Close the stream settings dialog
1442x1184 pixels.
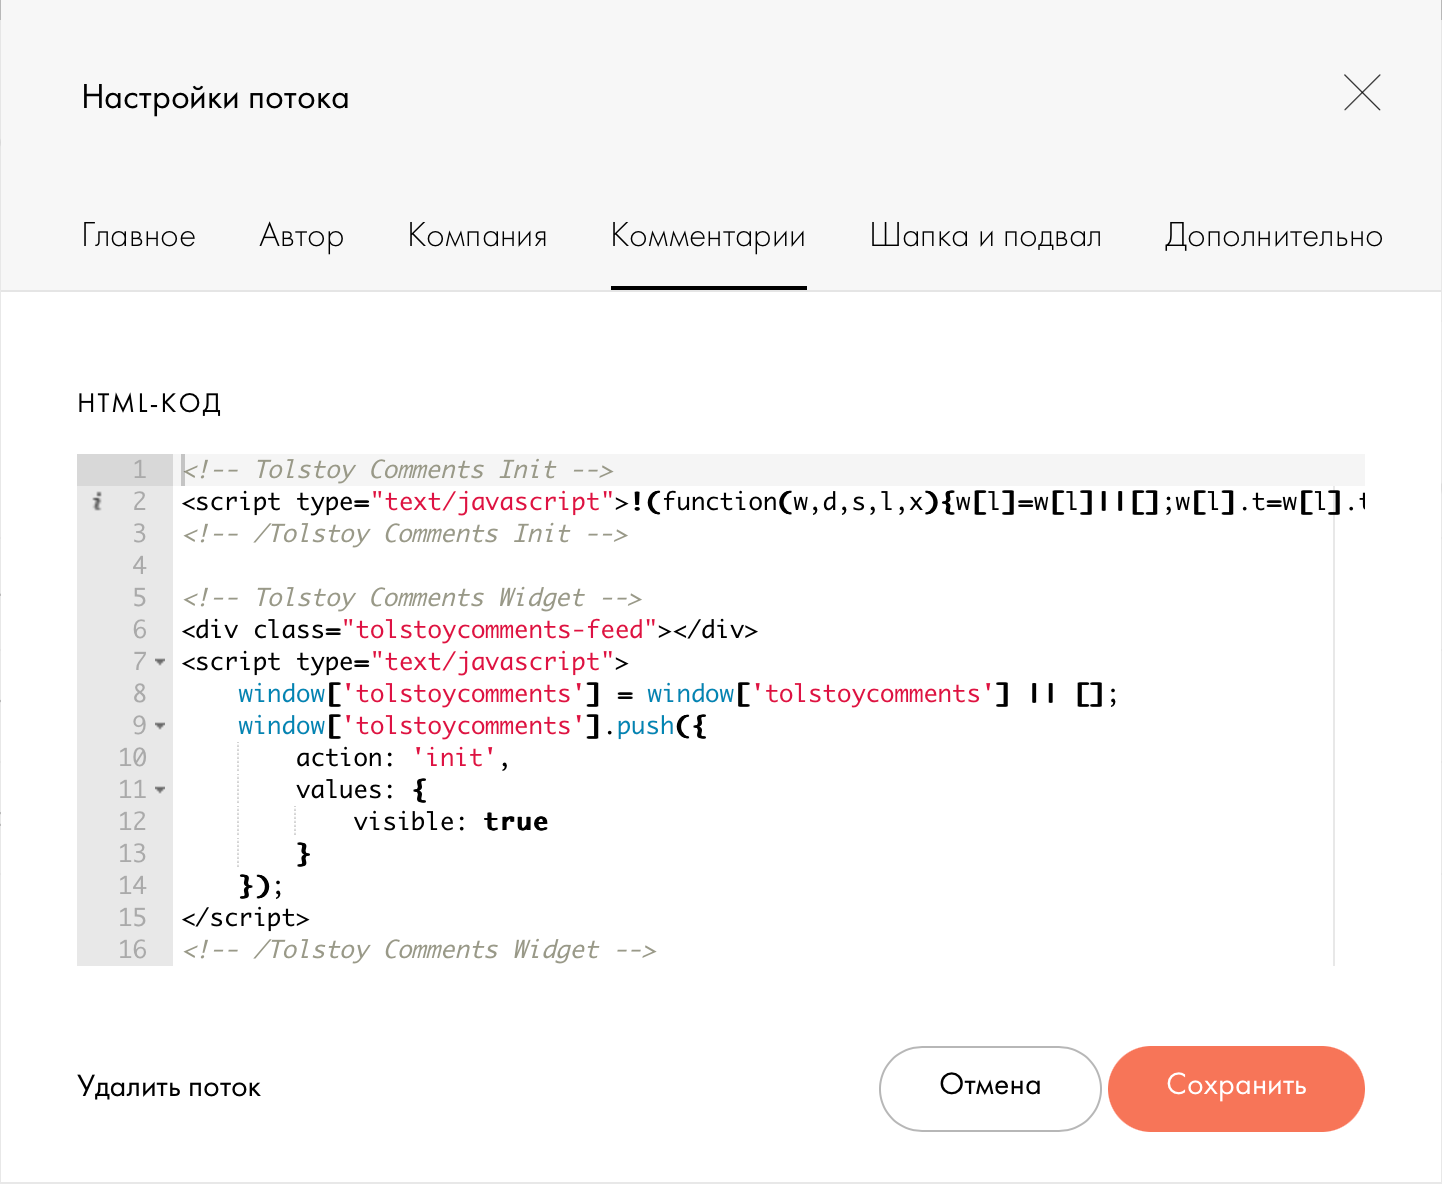(1362, 93)
